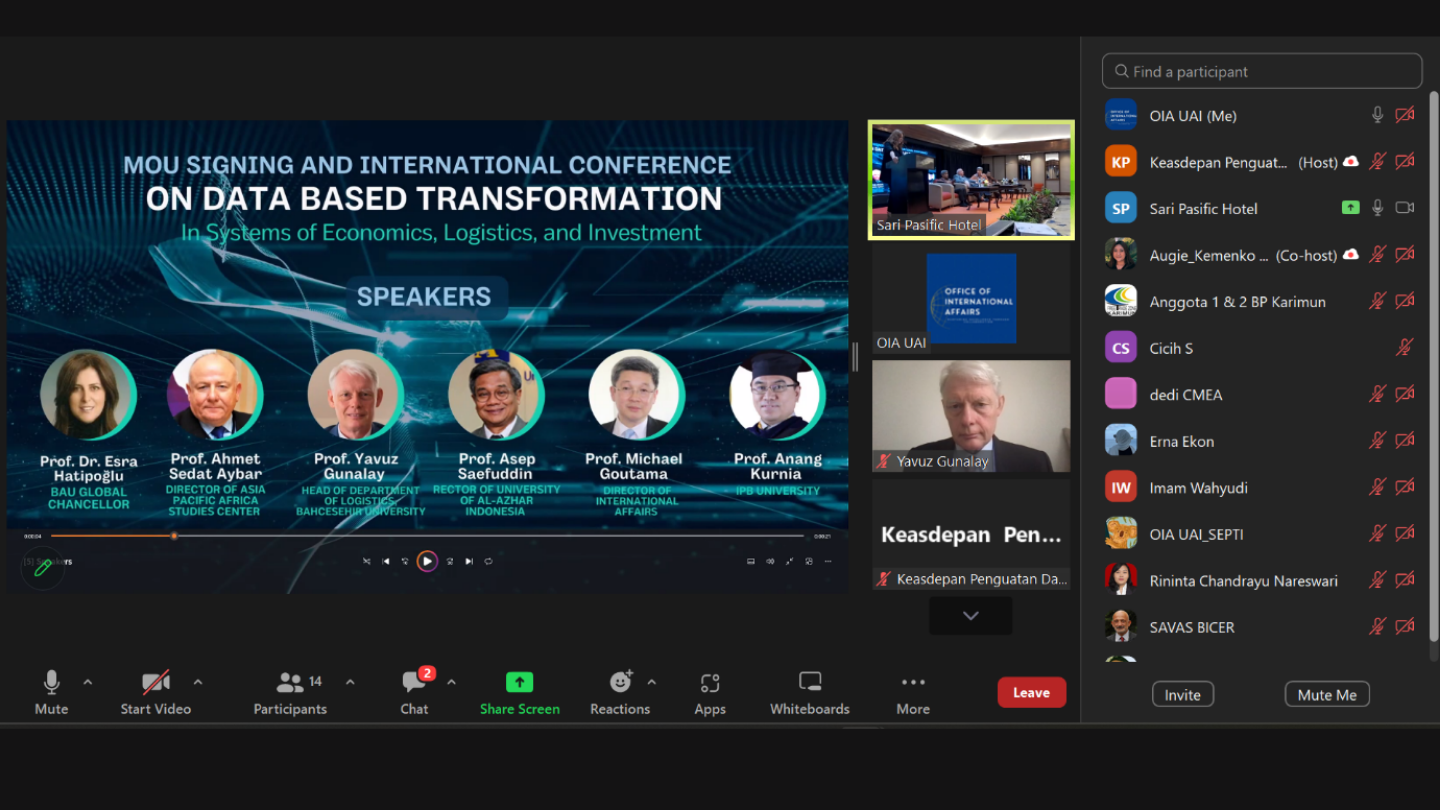1440x810 pixels.
Task: Toggle Start Video in meeting toolbar
Action: [x=155, y=692]
